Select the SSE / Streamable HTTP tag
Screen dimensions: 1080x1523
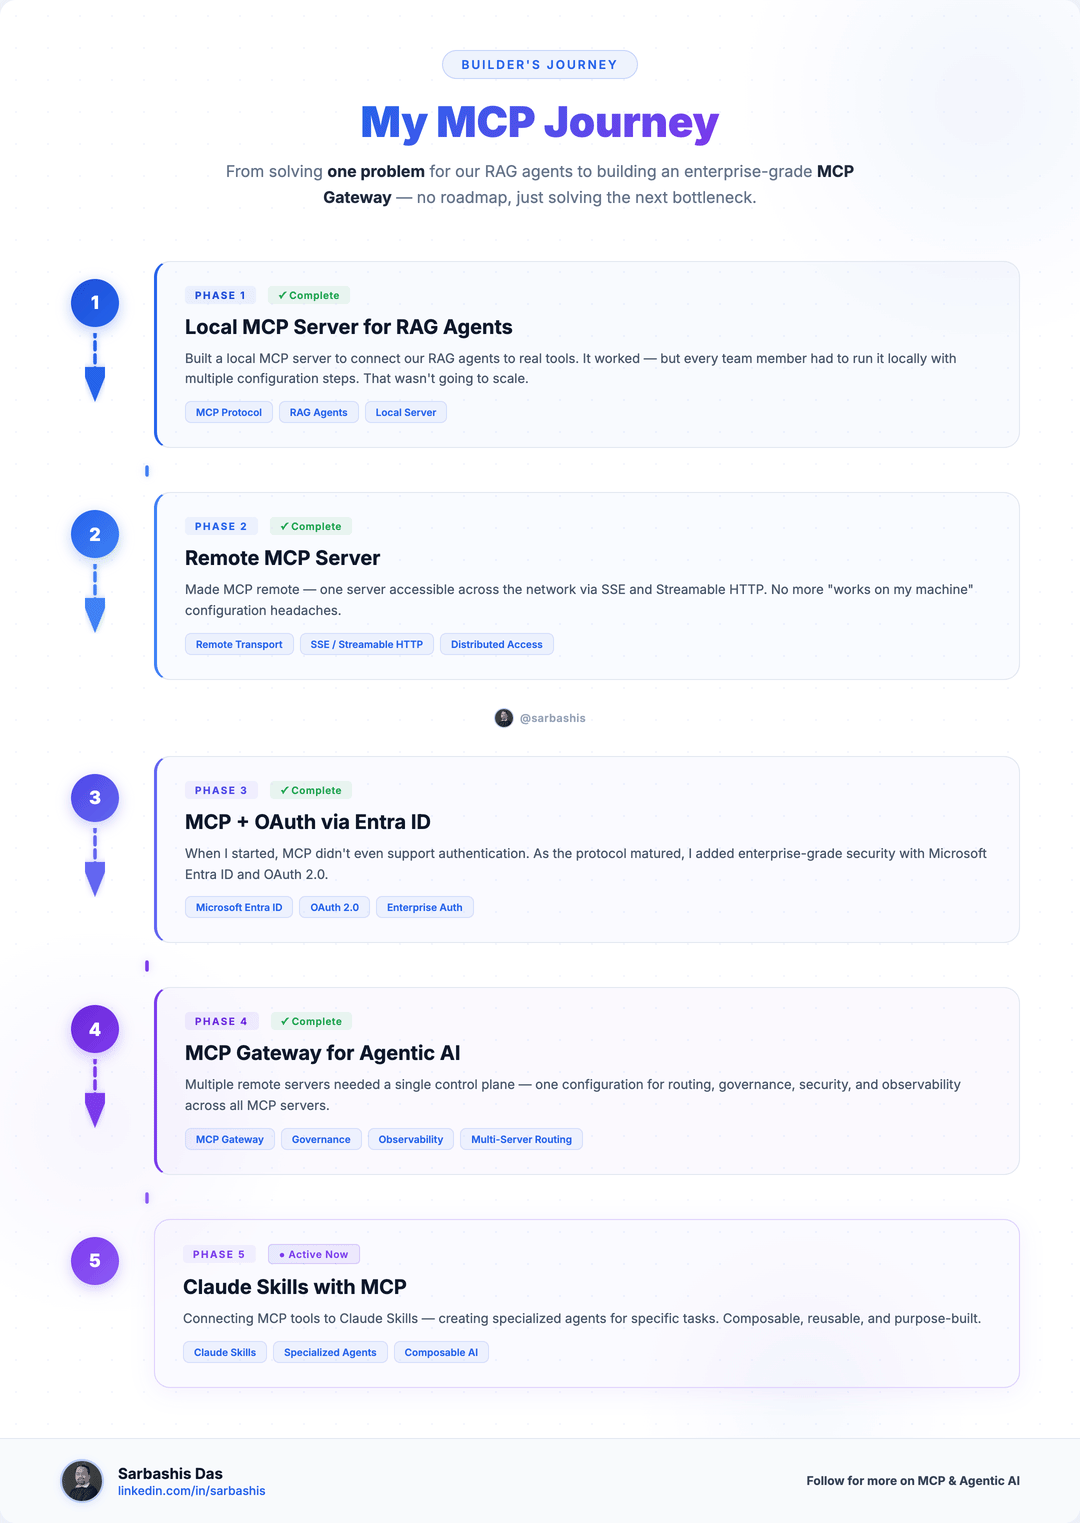click(367, 645)
